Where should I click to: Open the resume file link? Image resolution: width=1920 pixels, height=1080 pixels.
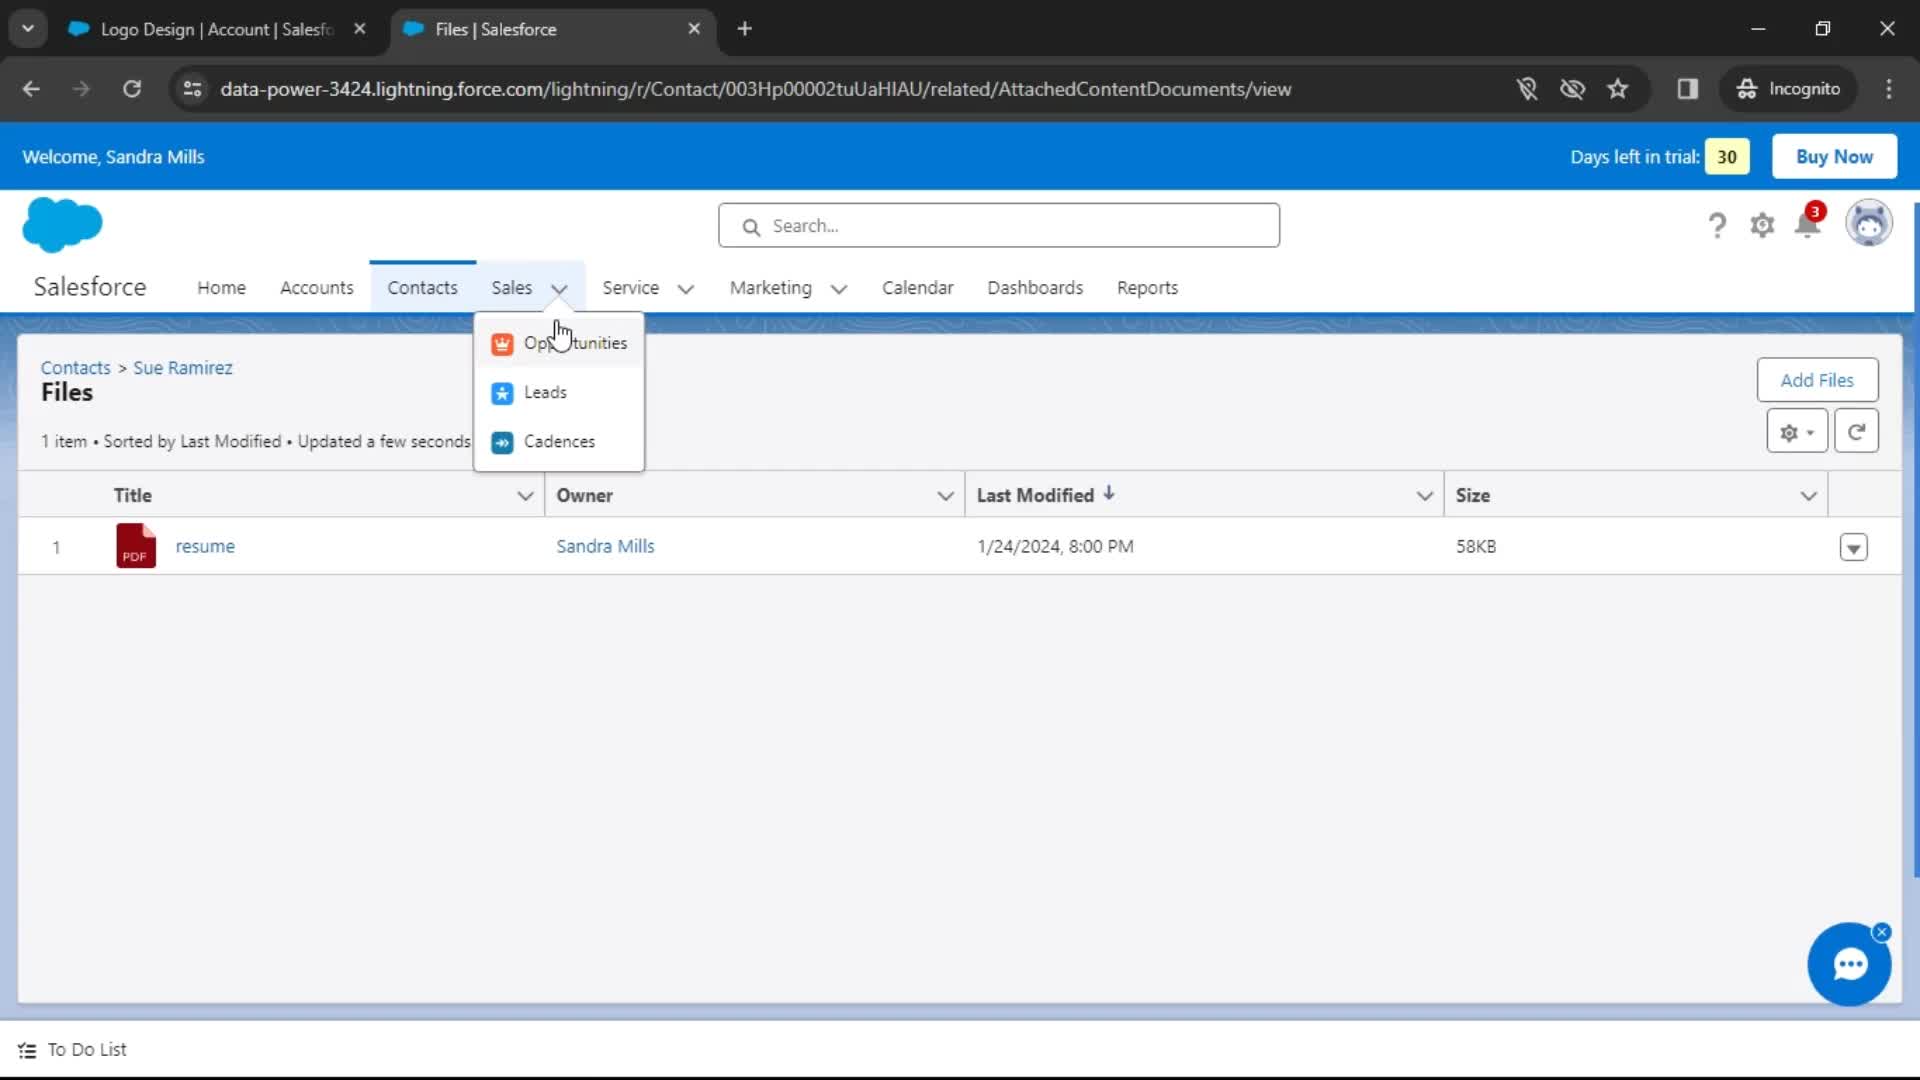(x=205, y=547)
